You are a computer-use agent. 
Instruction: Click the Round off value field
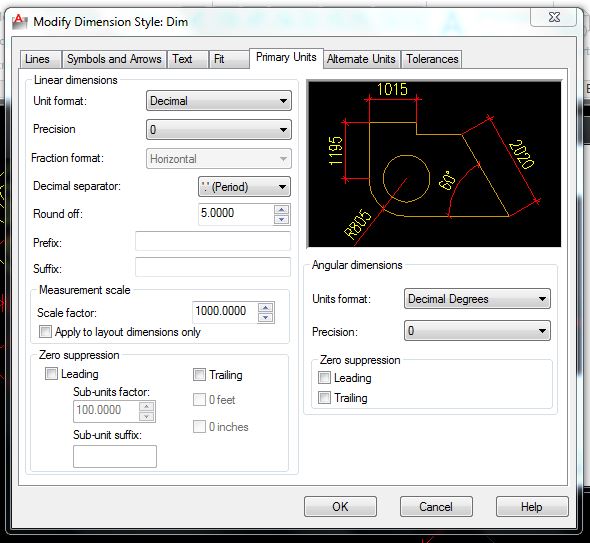click(236, 214)
